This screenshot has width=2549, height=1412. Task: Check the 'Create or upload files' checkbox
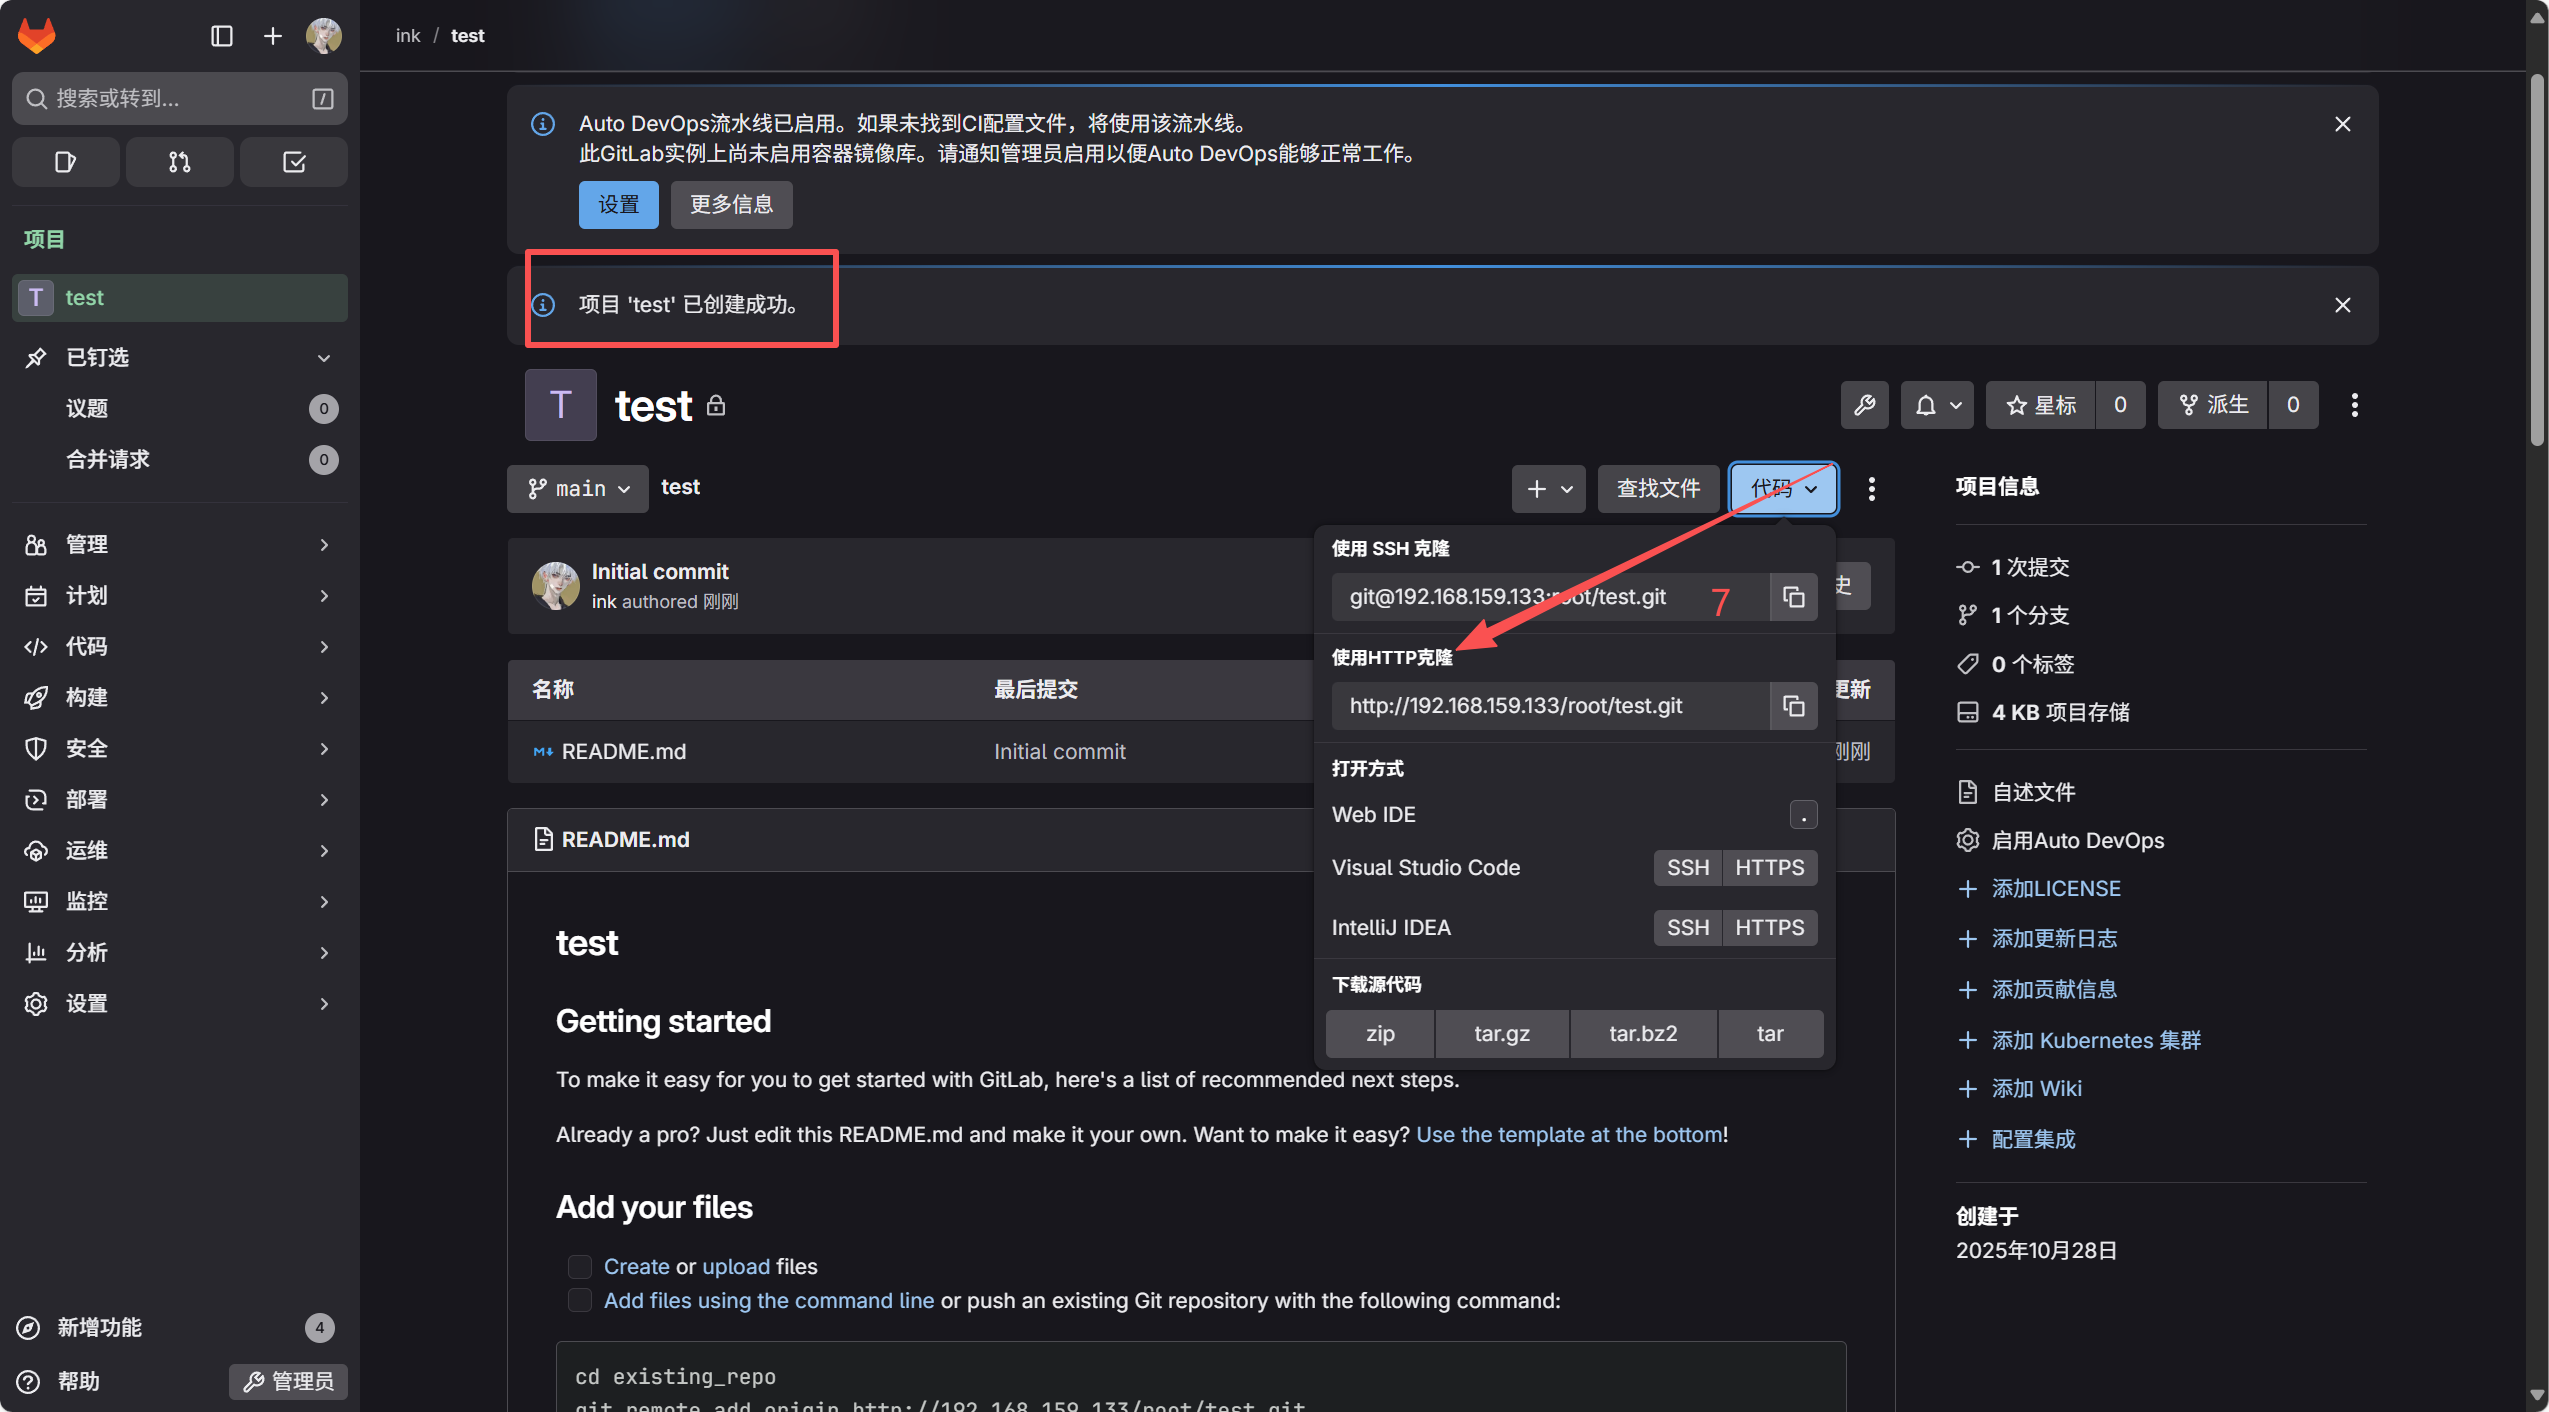[580, 1267]
